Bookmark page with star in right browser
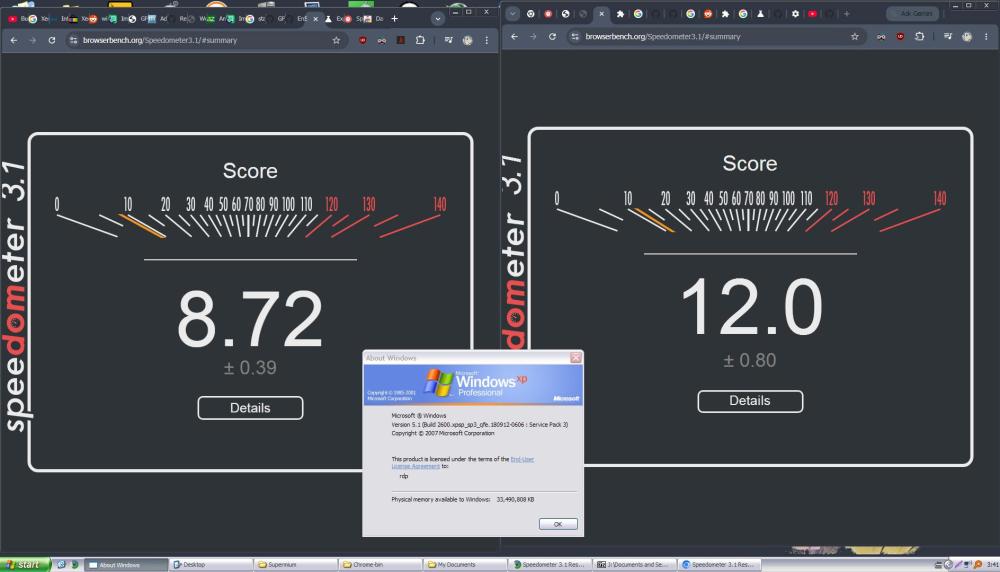Screen dimensions: 1000x572 (x=855, y=36)
